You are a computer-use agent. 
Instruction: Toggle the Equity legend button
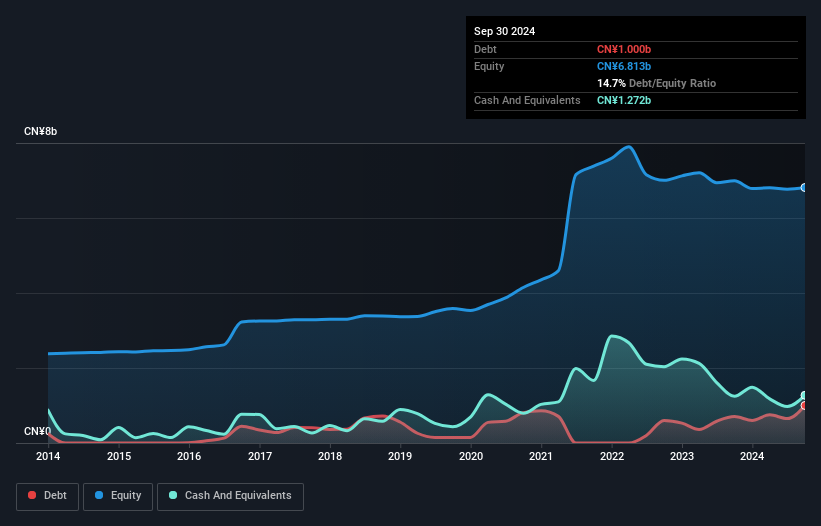pyautogui.click(x=118, y=496)
